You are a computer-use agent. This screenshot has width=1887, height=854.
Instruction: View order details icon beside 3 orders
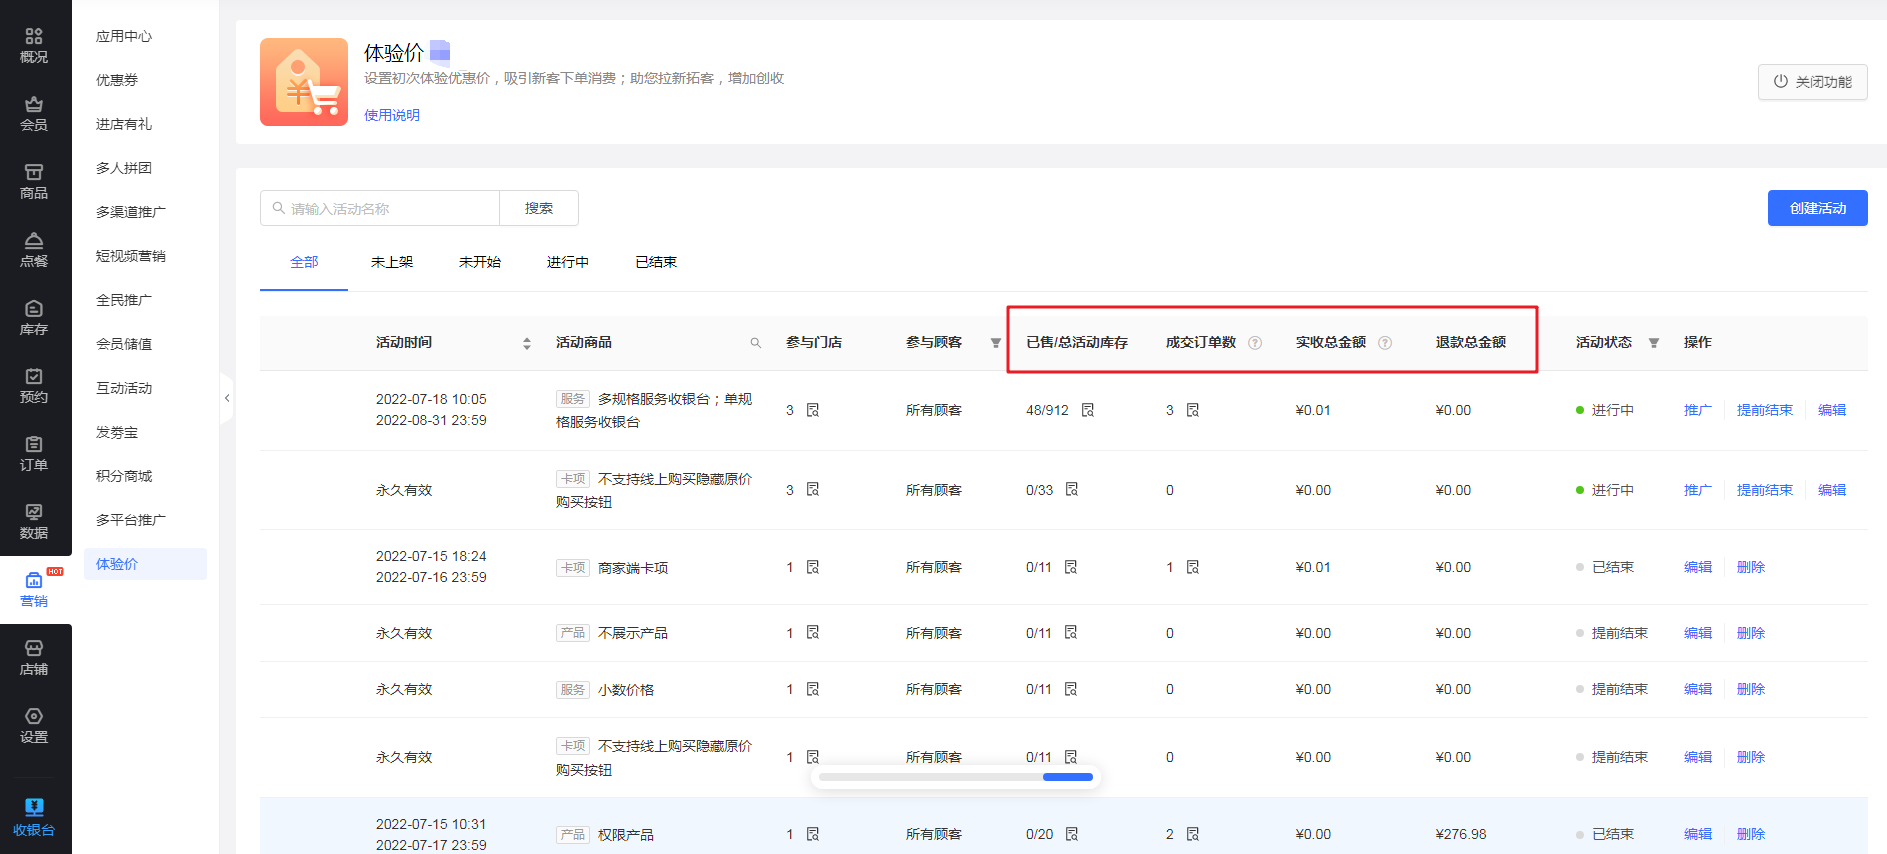1193,410
